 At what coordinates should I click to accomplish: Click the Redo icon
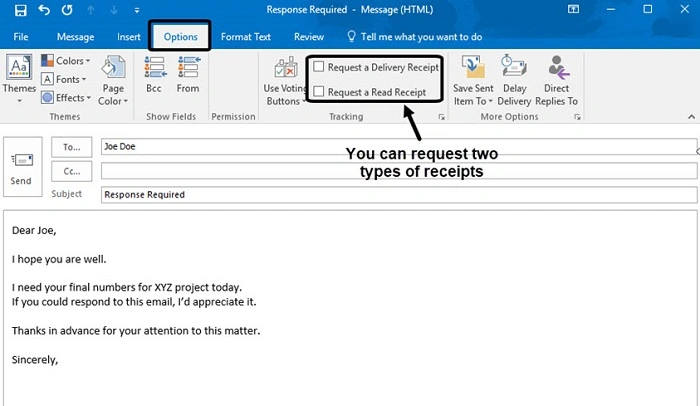click(x=67, y=10)
